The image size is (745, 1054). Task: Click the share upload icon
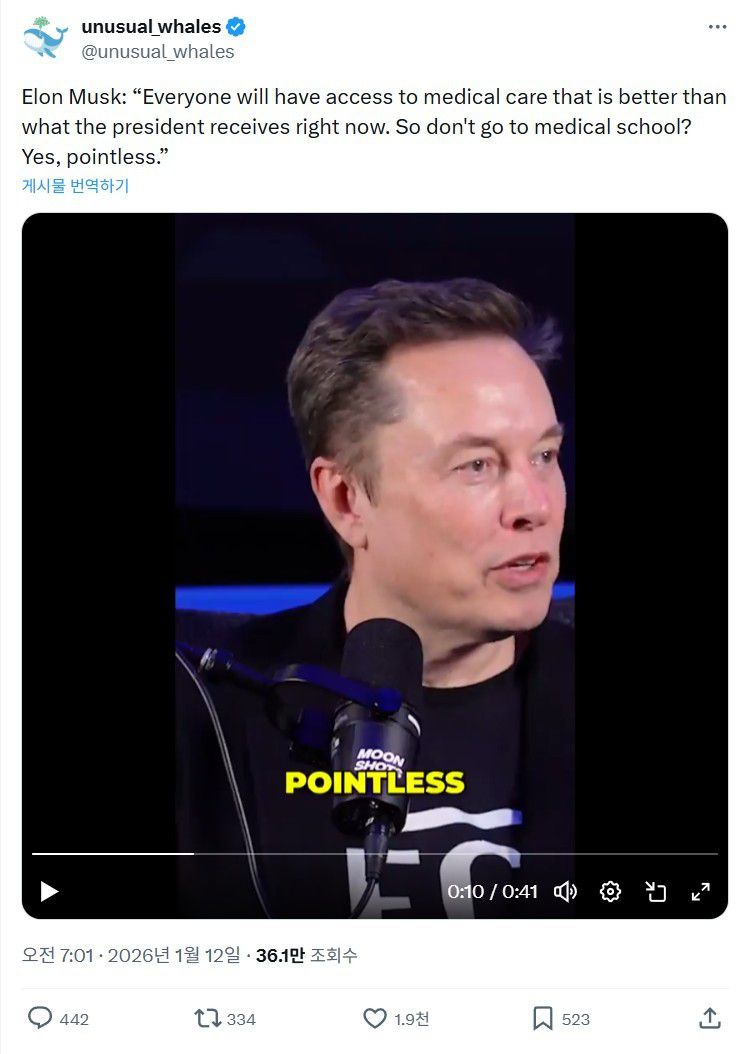click(x=710, y=1018)
